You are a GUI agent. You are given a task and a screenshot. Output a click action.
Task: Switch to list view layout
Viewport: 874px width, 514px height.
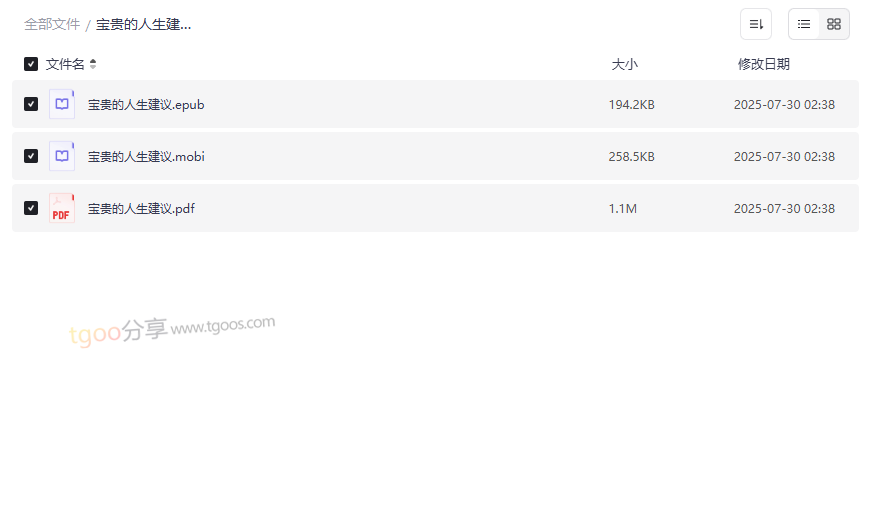(804, 24)
